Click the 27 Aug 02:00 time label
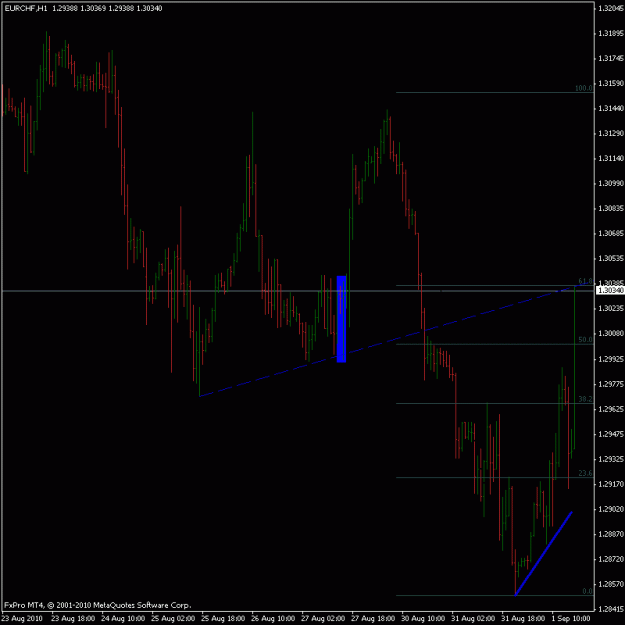The height and width of the screenshot is (625, 625). pos(323,619)
